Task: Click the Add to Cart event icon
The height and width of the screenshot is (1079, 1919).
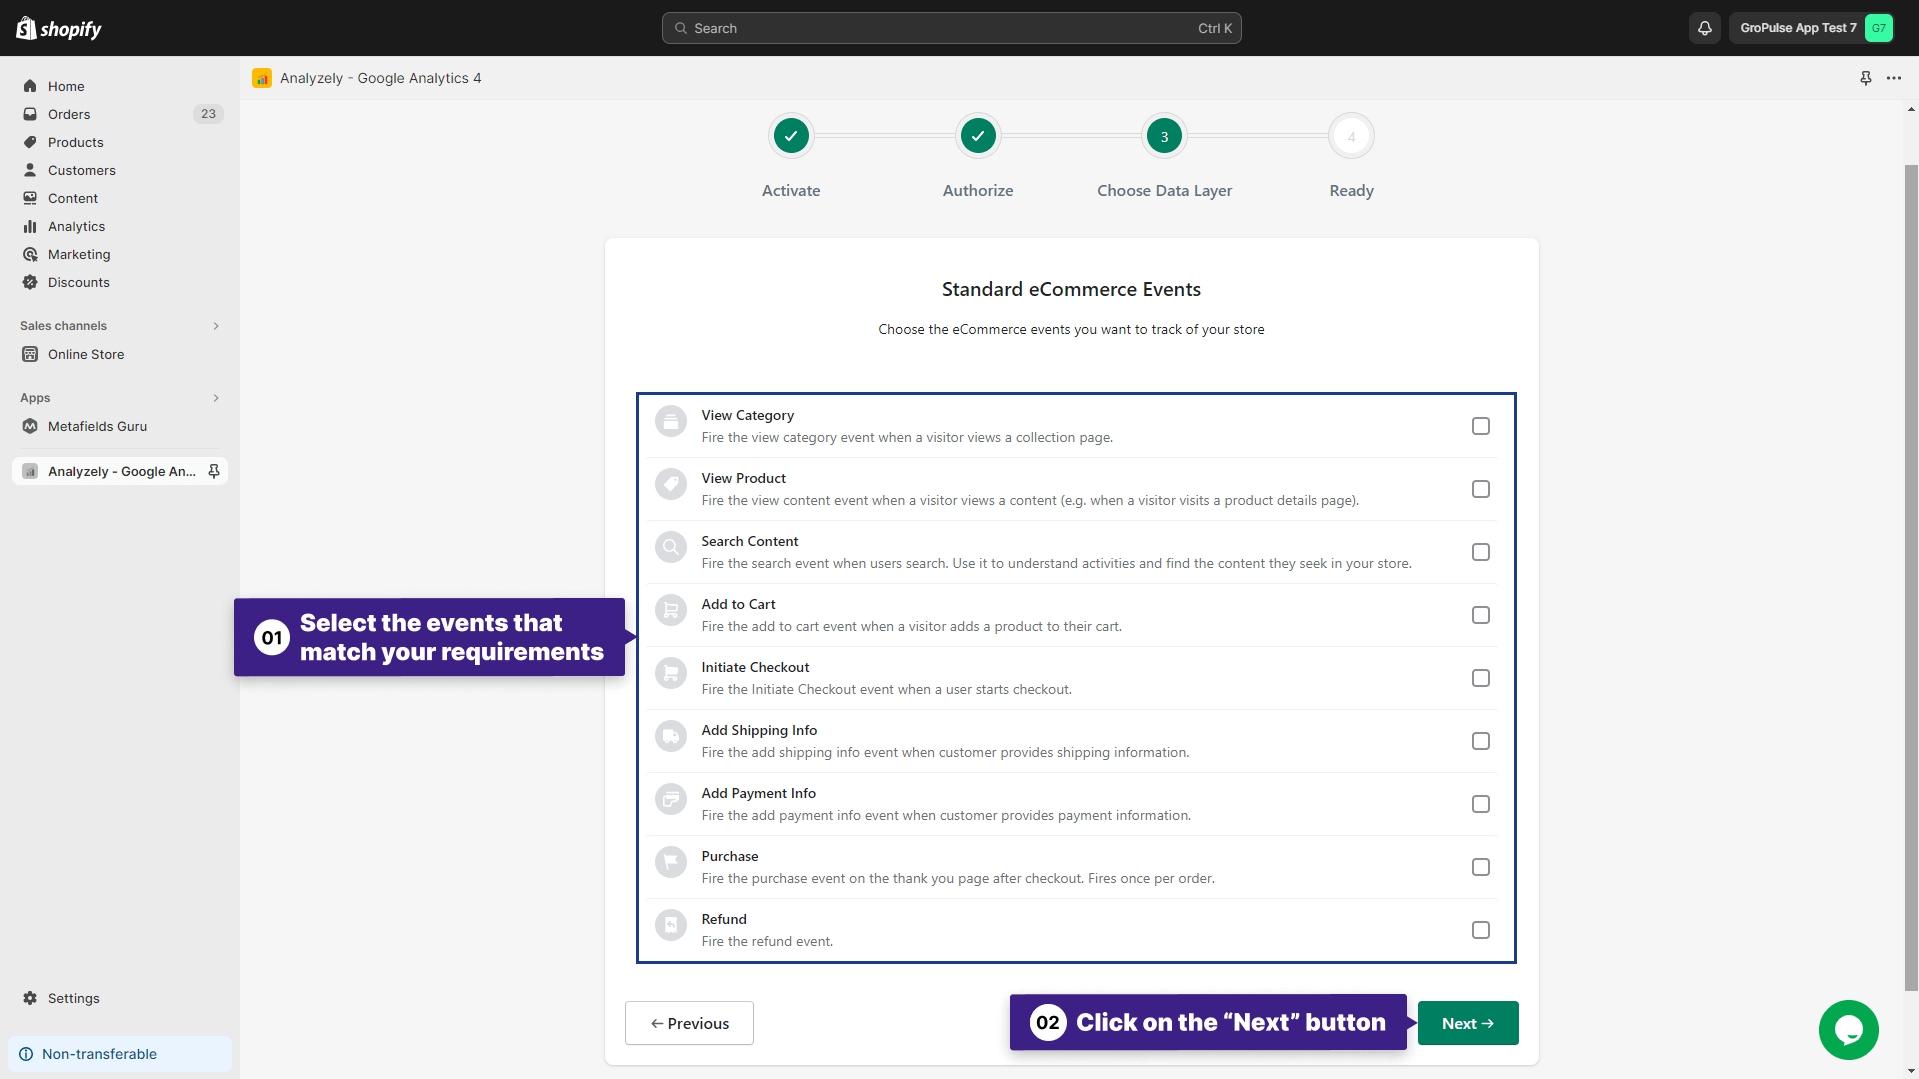Action: [x=671, y=611]
